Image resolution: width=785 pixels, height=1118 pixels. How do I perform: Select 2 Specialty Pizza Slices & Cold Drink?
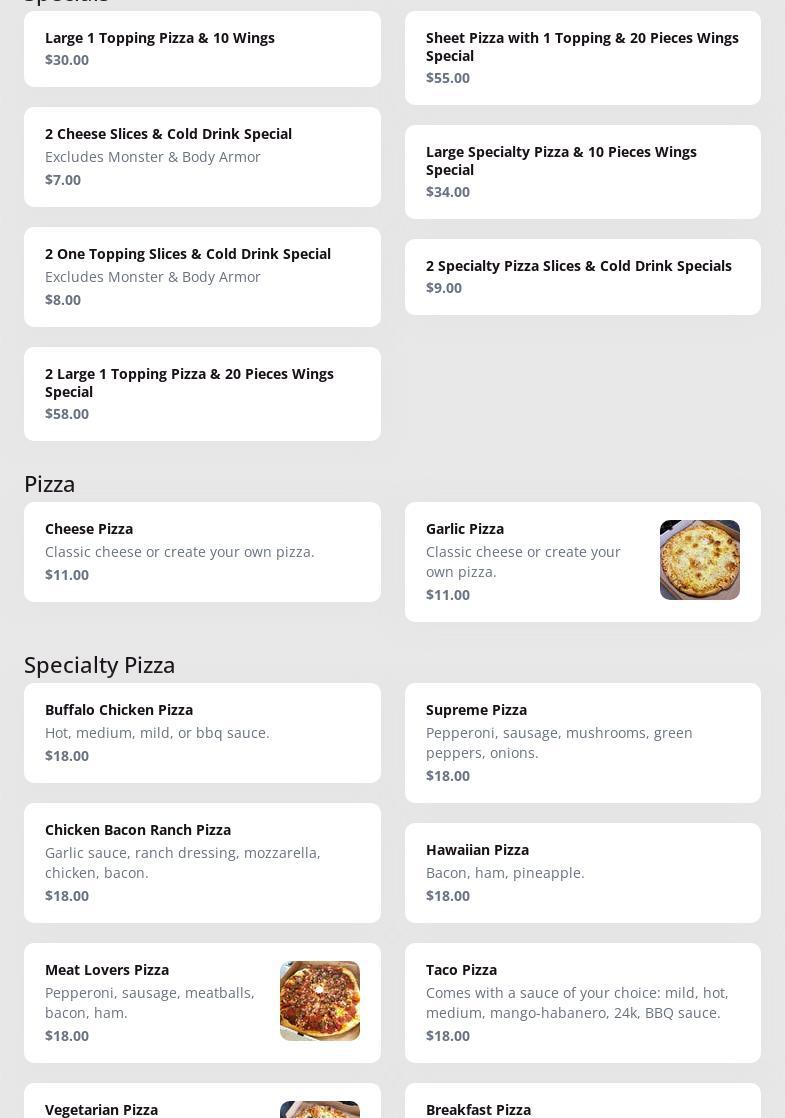[x=583, y=277]
